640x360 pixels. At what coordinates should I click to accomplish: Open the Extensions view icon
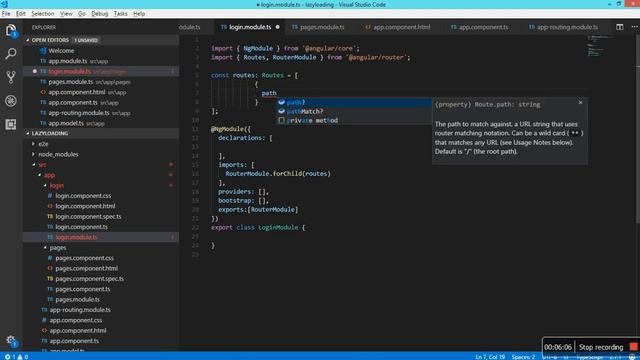pyautogui.click(x=11, y=124)
